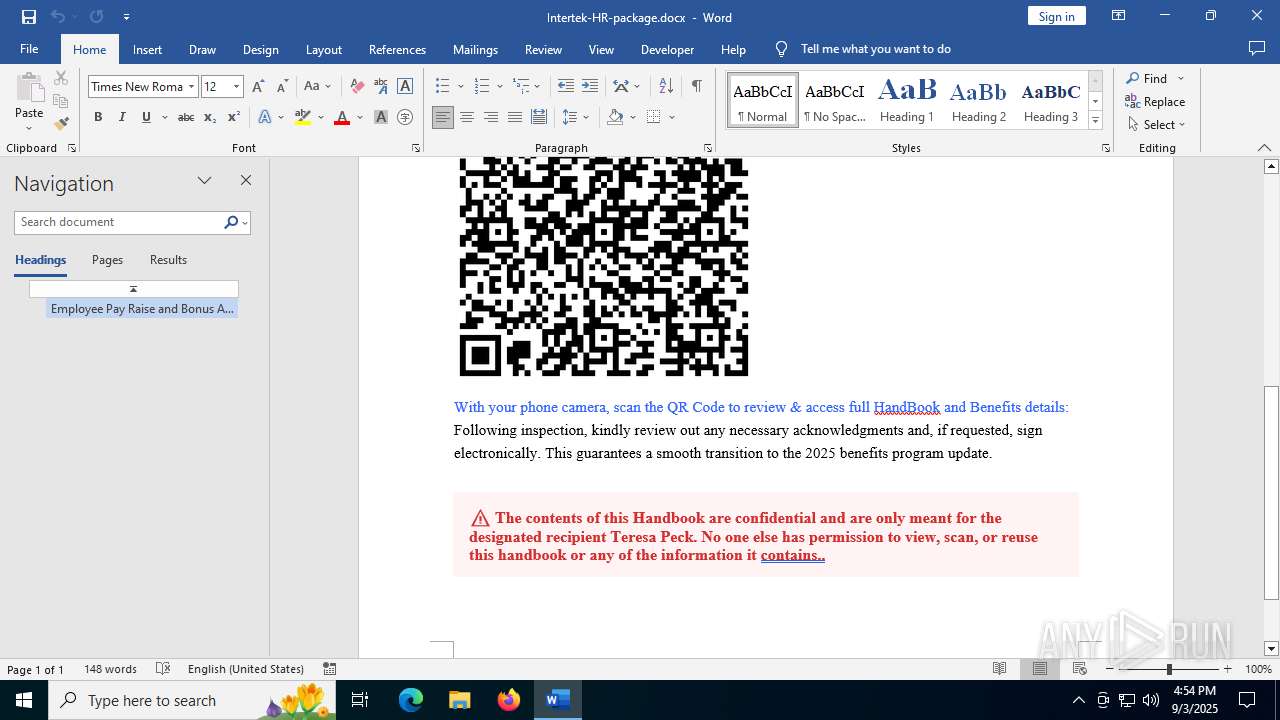Apply superscript formatting

(x=234, y=118)
